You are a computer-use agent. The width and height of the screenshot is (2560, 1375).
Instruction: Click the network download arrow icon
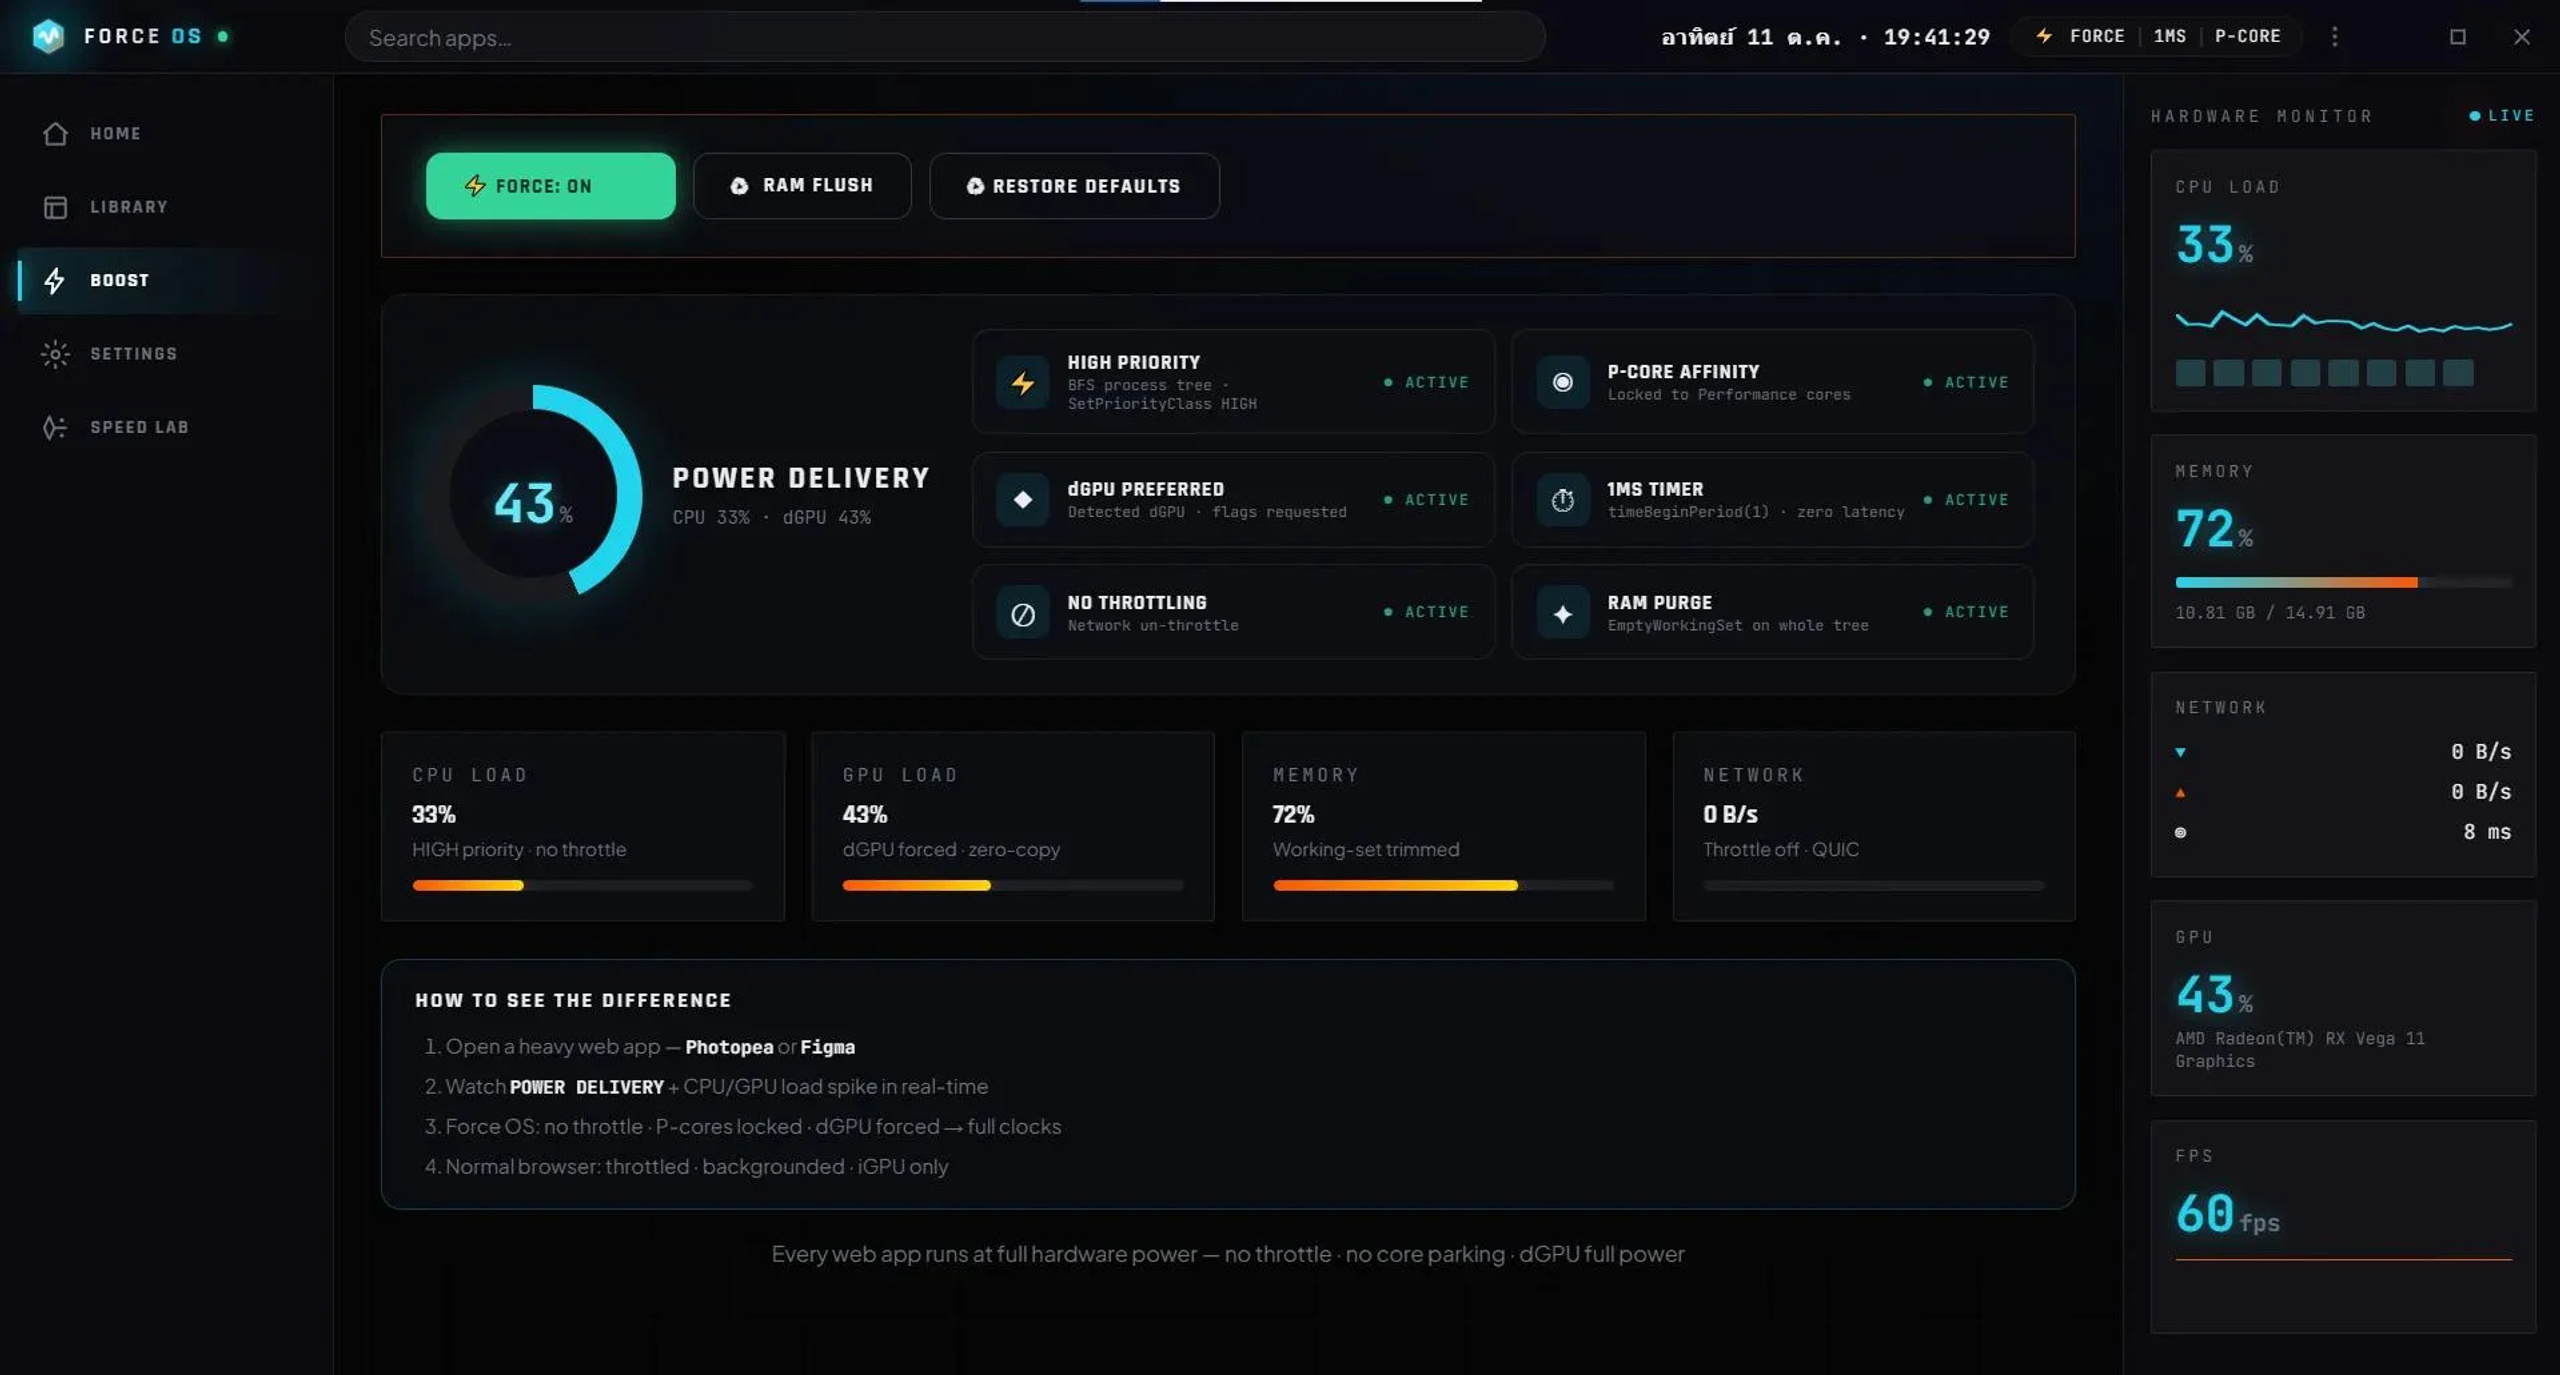click(2180, 752)
